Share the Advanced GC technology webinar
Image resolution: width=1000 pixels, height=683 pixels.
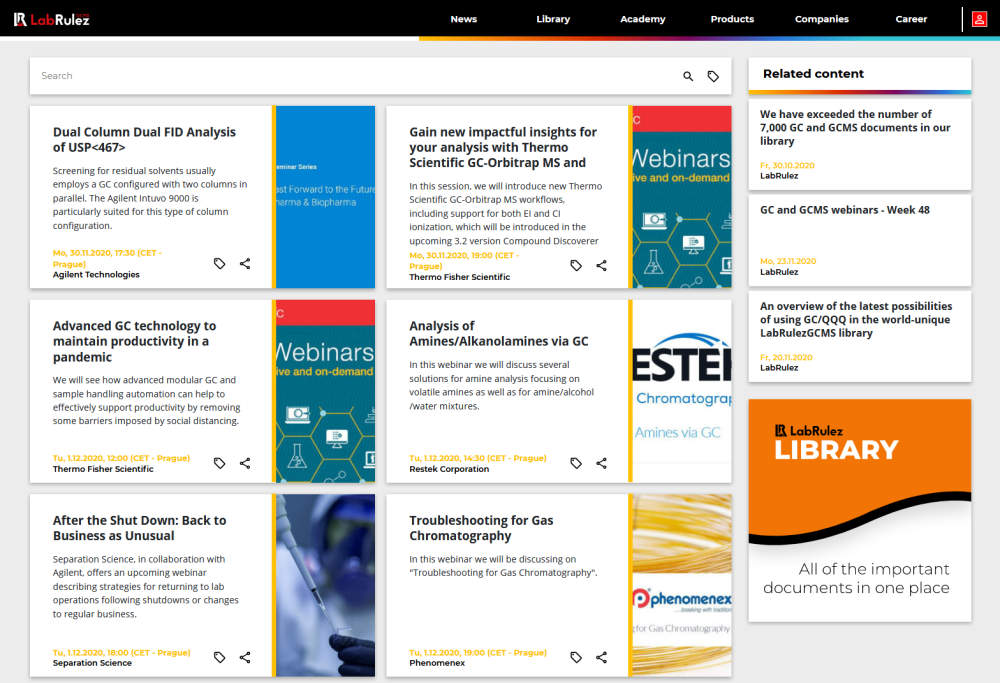point(245,463)
